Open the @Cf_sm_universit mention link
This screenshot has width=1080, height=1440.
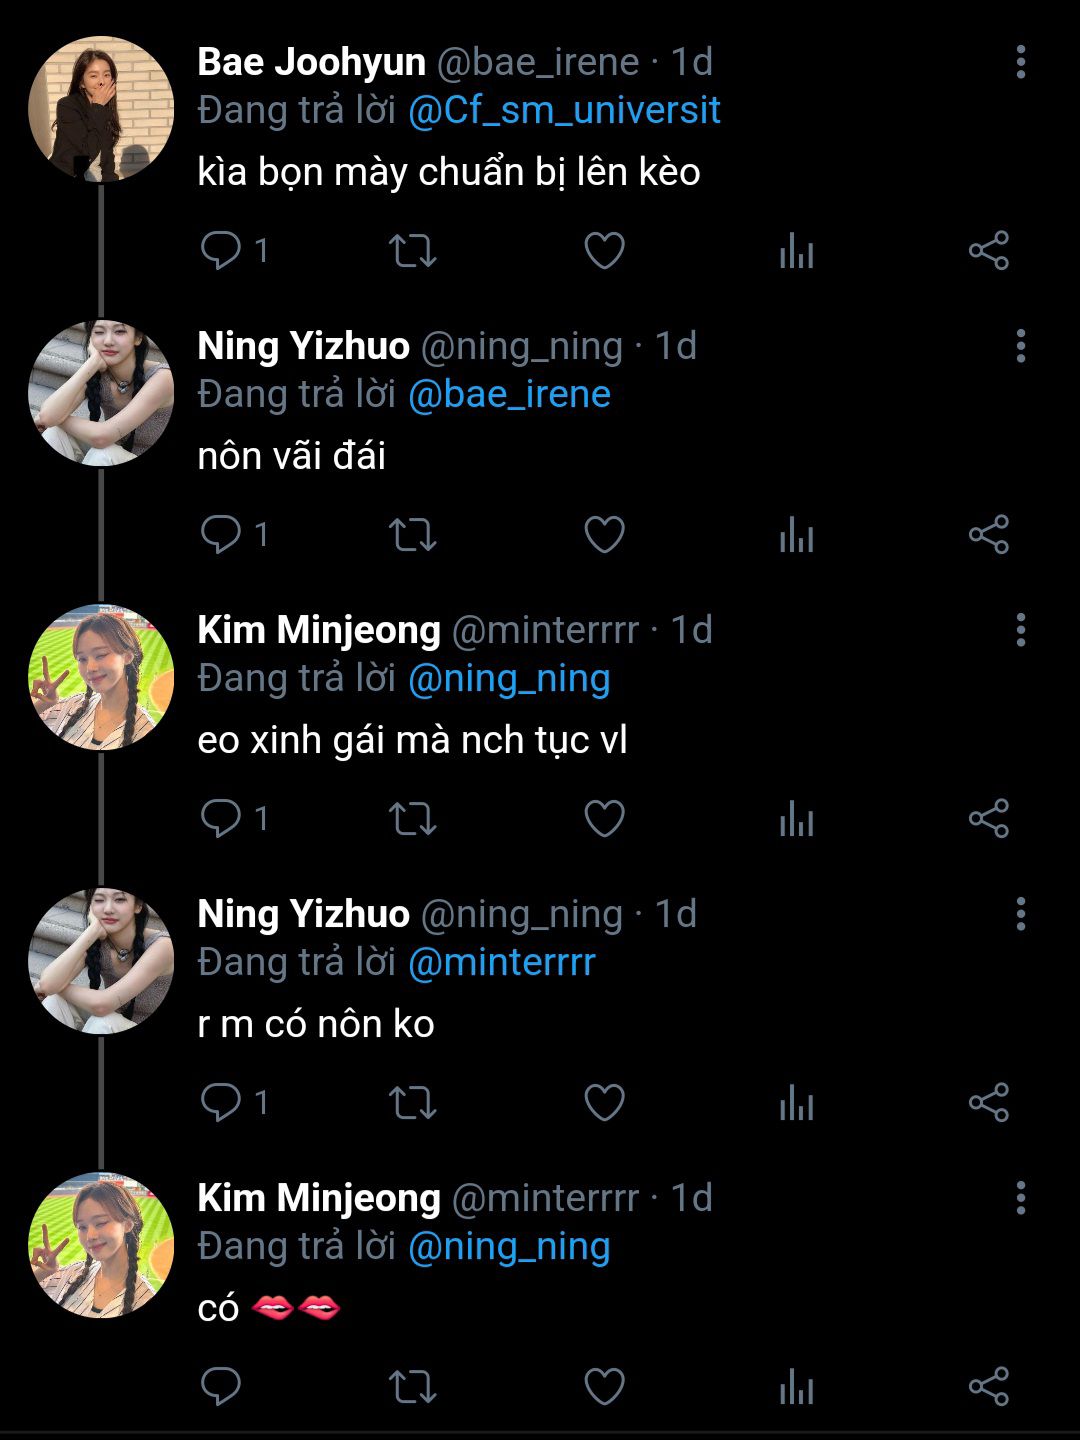(564, 110)
